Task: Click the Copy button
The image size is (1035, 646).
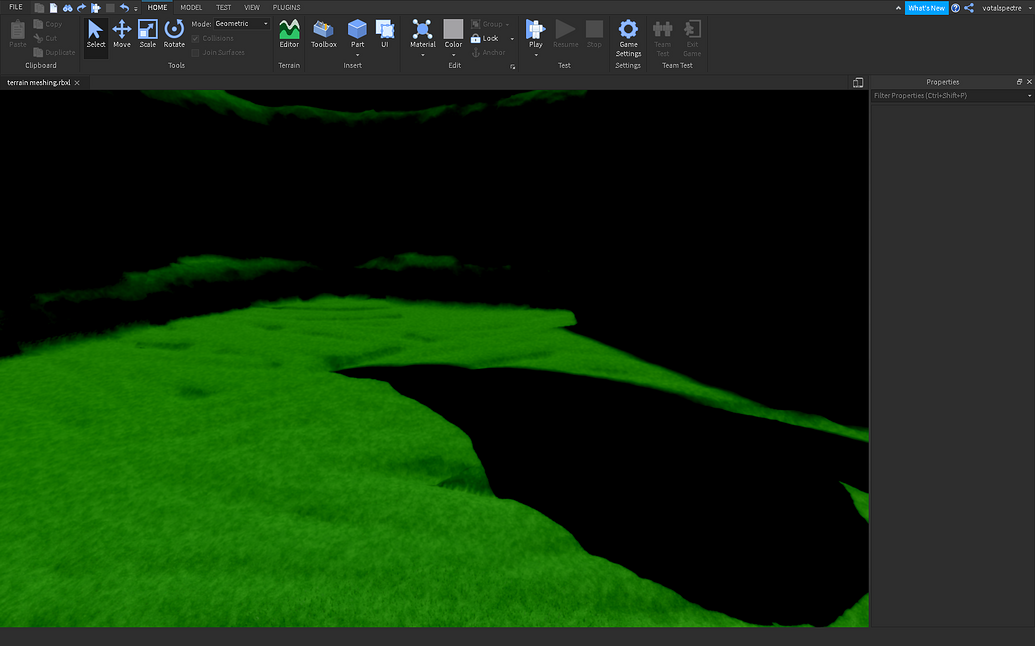Action: click(x=48, y=24)
